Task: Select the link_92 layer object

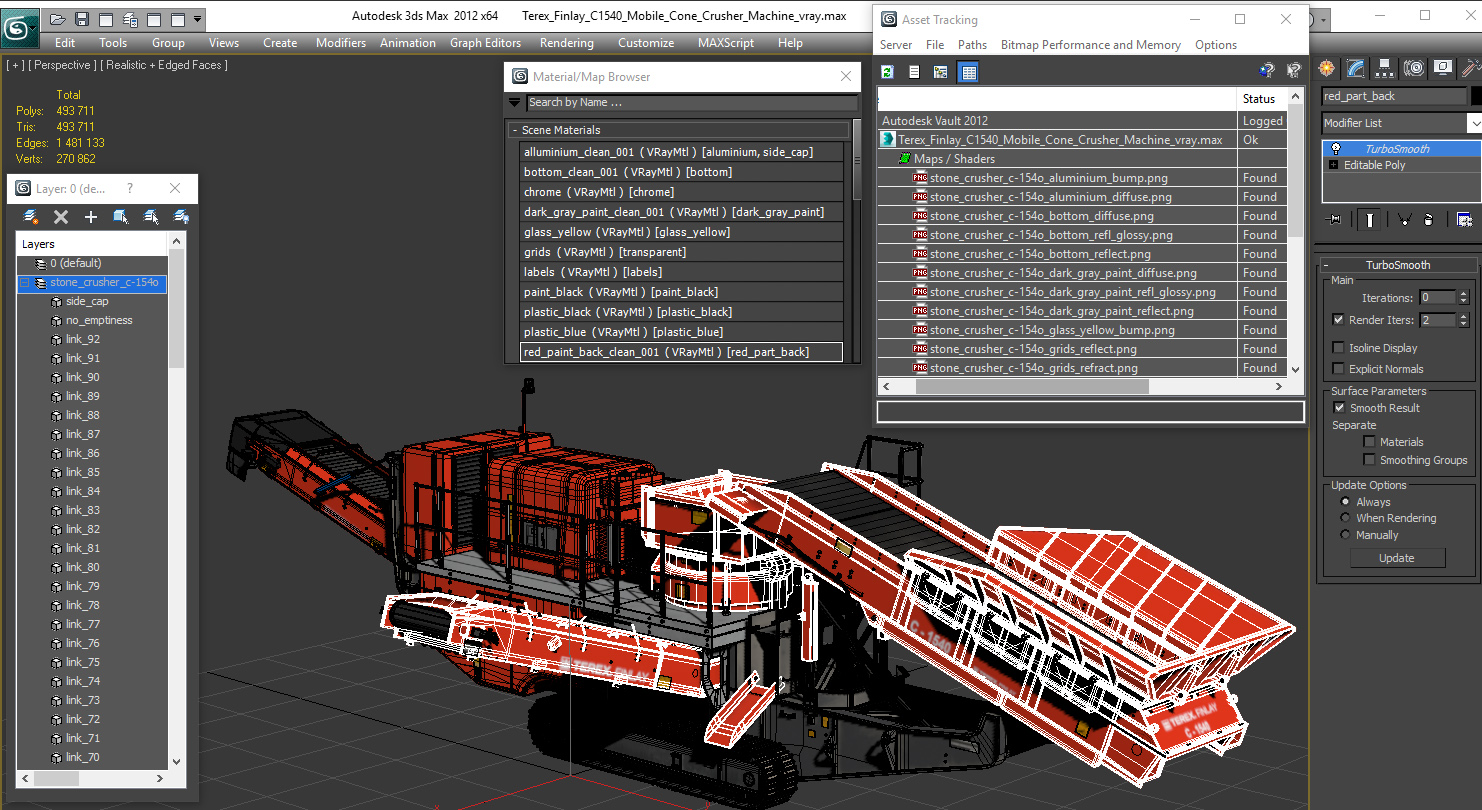Action: (83, 339)
